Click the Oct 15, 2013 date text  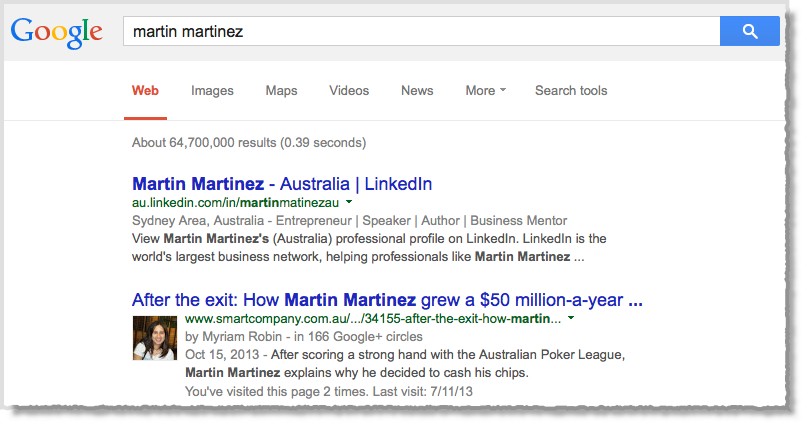click(222, 355)
